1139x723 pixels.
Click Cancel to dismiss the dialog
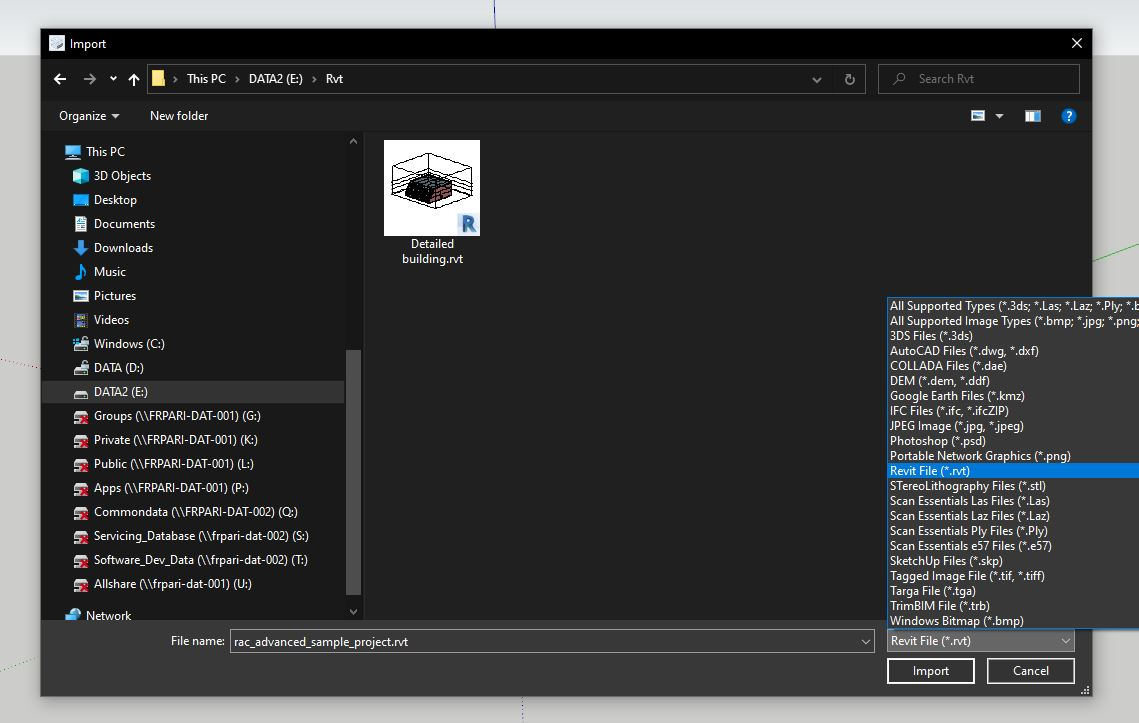click(x=1030, y=670)
